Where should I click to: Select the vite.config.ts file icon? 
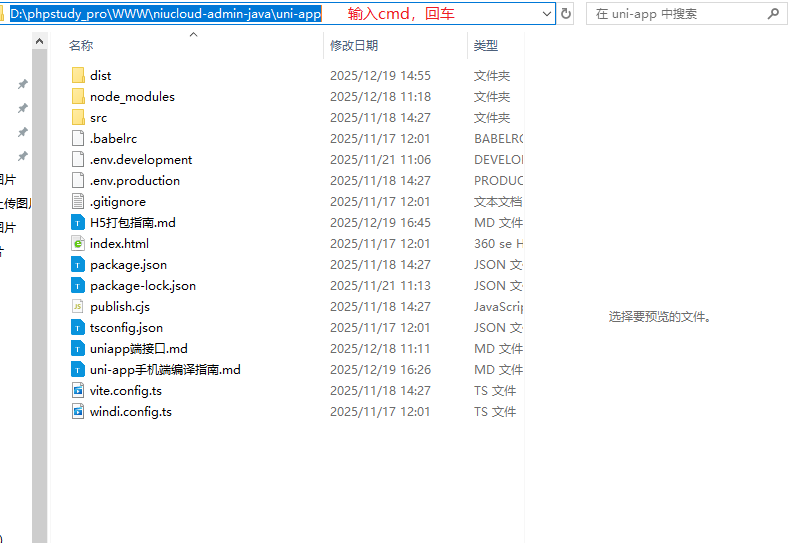tap(78, 391)
